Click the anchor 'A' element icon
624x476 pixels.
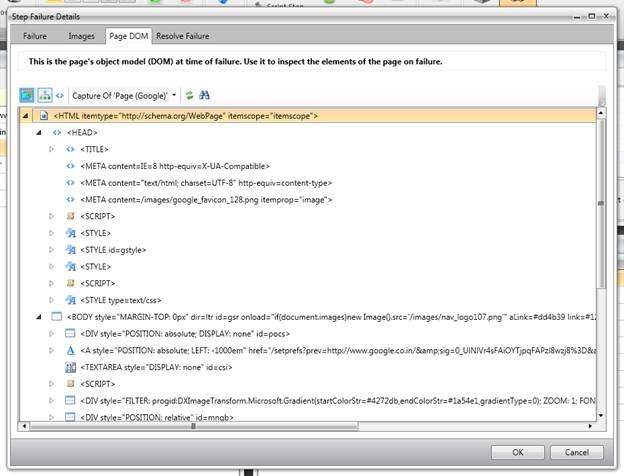[x=70, y=351]
